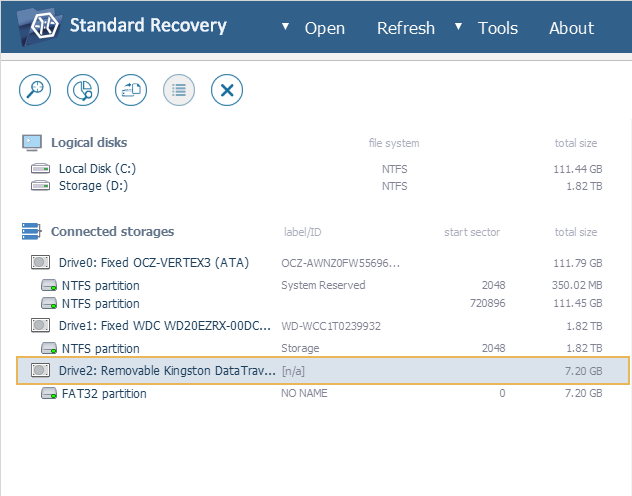
Task: Click the 350.02 MB size value
Action: tap(577, 285)
